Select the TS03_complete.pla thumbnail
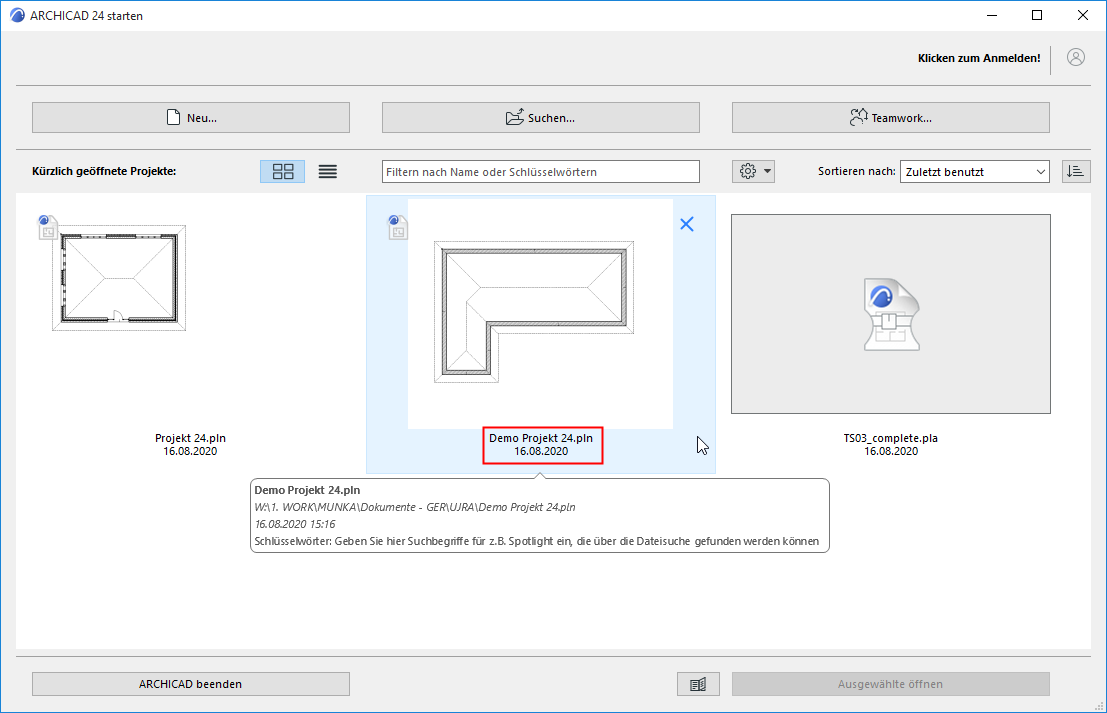Image resolution: width=1107 pixels, height=713 pixels. (891, 314)
